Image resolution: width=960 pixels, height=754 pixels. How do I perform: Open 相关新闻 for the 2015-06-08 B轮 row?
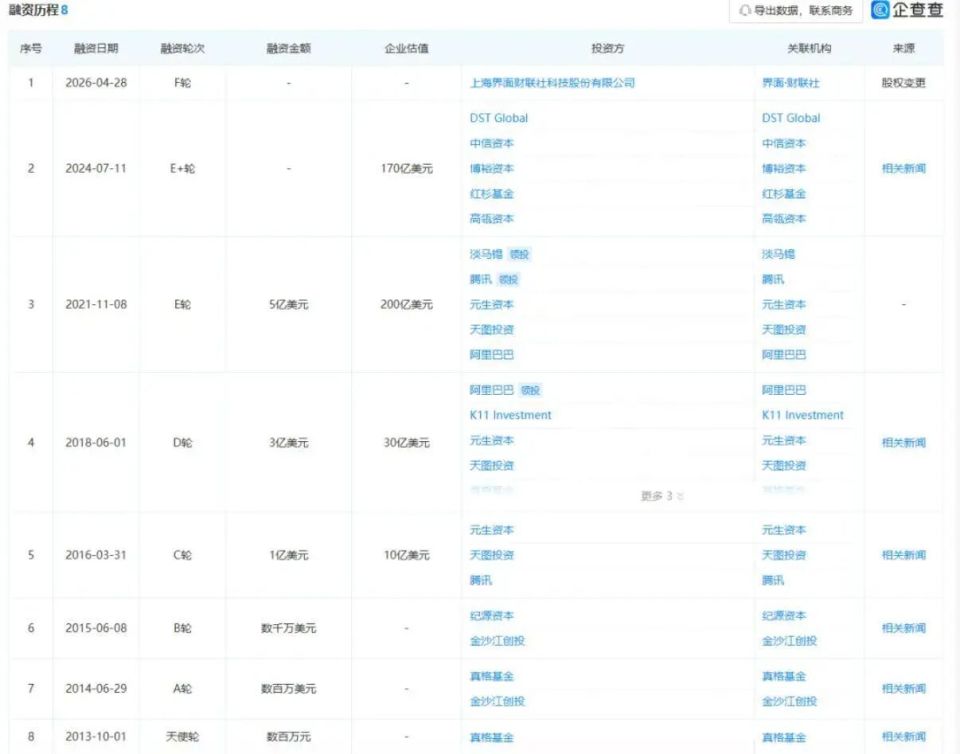[x=904, y=628]
